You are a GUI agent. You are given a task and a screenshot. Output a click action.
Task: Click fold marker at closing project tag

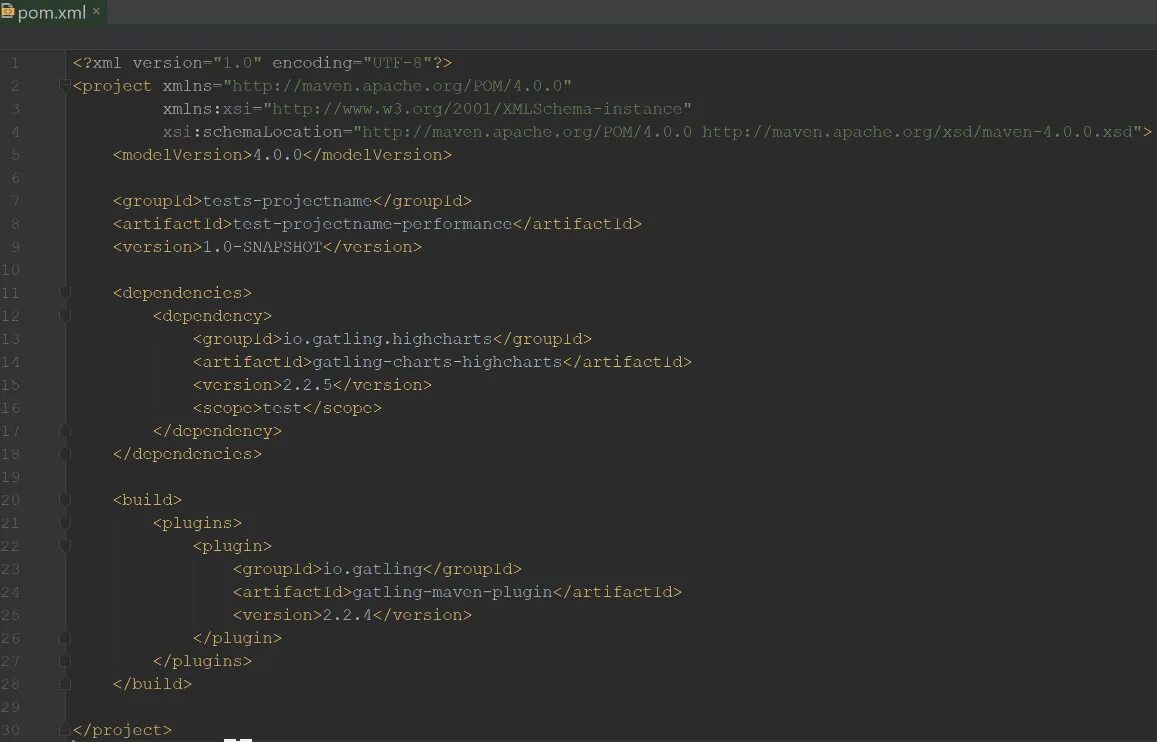click(65, 729)
